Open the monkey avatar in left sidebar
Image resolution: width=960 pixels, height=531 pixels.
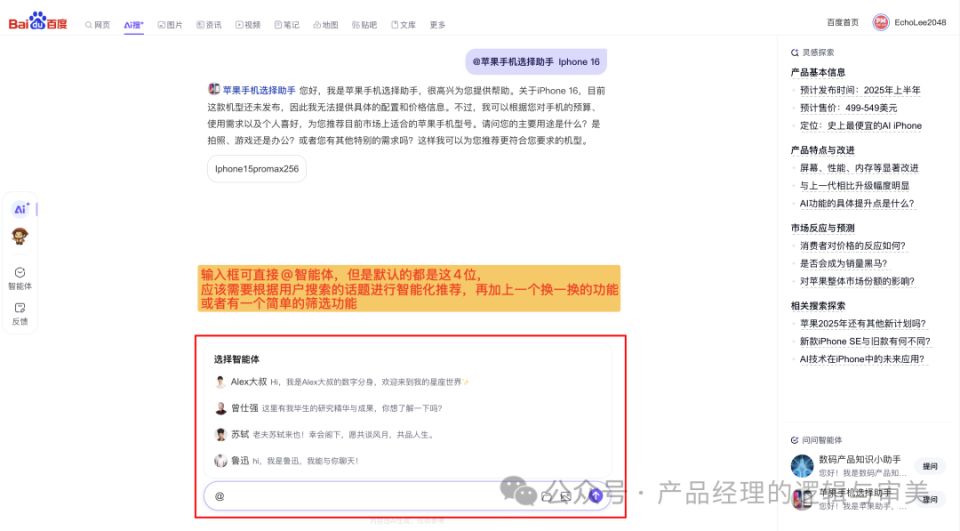[20, 236]
